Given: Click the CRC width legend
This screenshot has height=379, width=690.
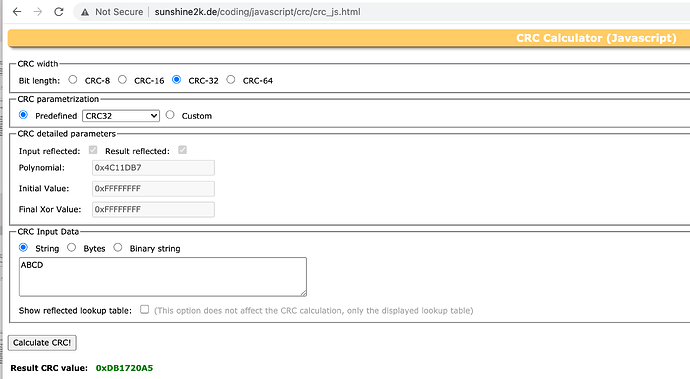Looking at the screenshot, I should (x=38, y=64).
